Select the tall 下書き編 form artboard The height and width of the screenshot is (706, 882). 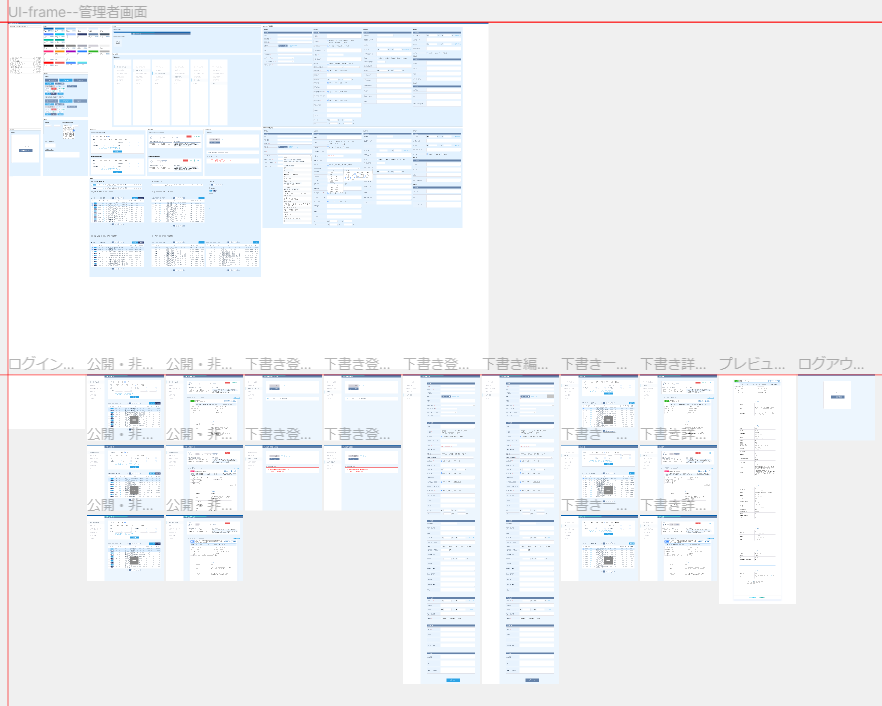[x=520, y=530]
